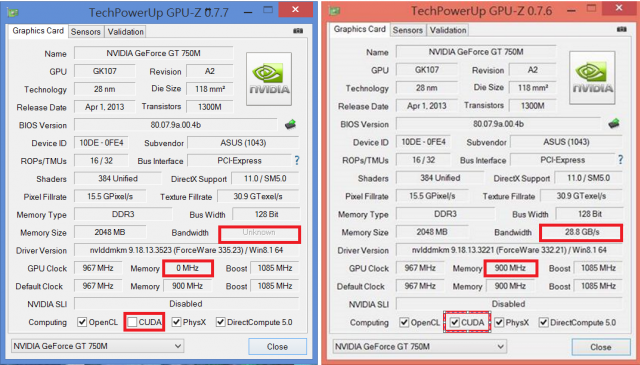This screenshot has width=640, height=365.
Task: Click Driver Version field showing ForceWare 335.23
Action: [187, 250]
